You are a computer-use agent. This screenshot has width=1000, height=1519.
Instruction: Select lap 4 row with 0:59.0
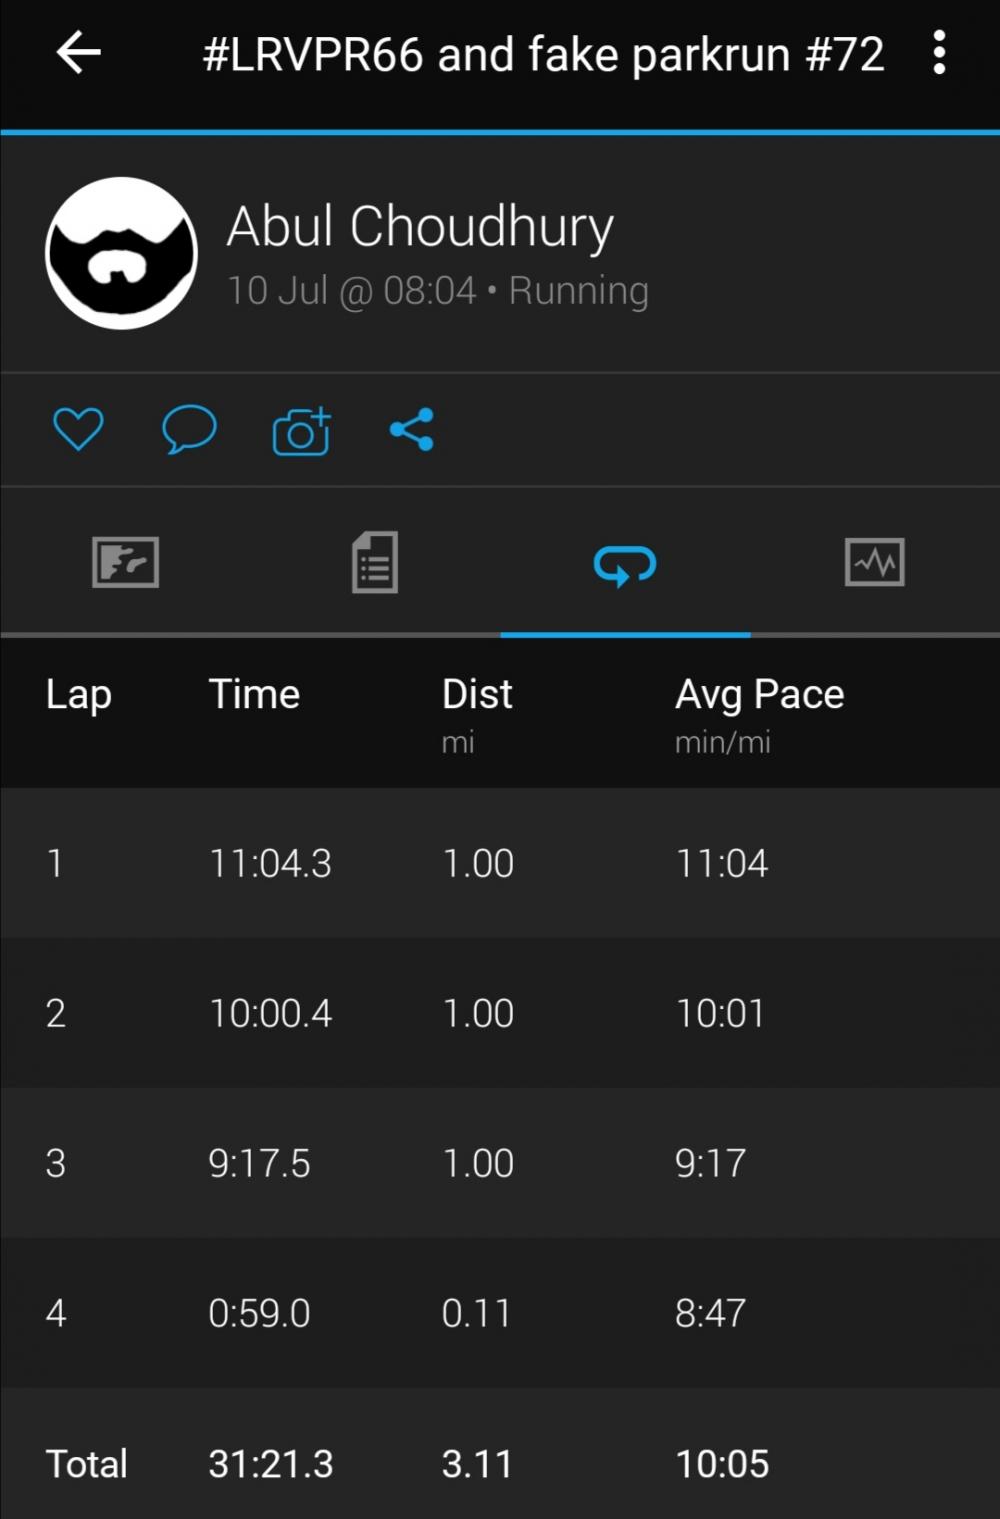500,1313
